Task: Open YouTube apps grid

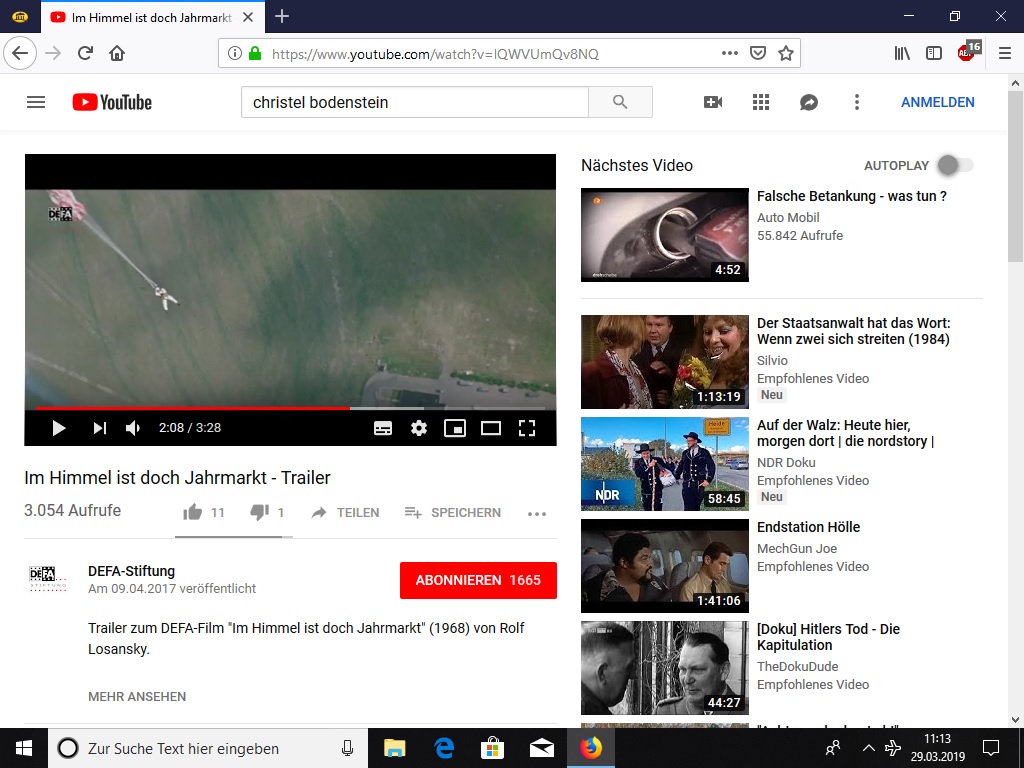Action: [x=761, y=102]
